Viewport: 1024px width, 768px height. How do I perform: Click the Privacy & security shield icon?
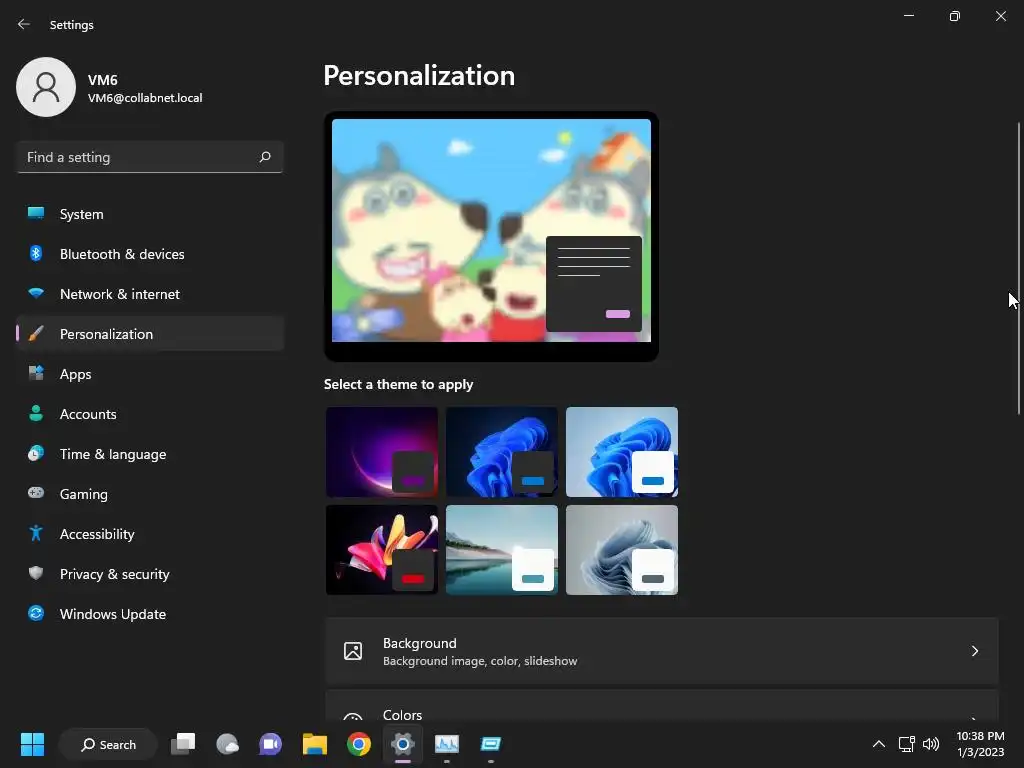click(36, 573)
